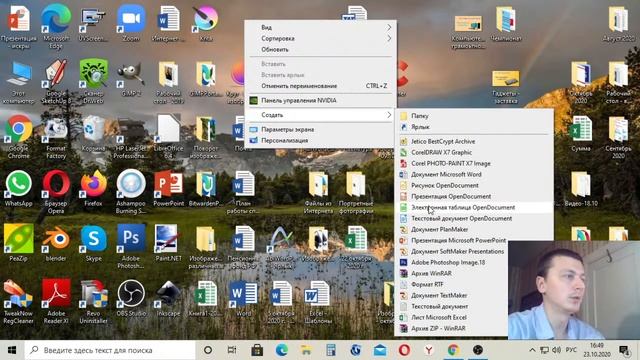Open the taskbar clock showing 23.10.2020

click(596, 350)
